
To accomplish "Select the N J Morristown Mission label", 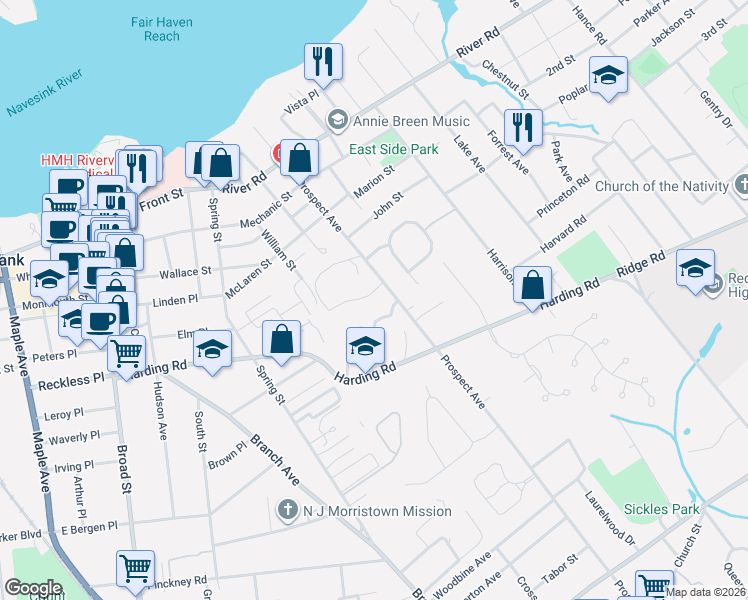I will pyautogui.click(x=377, y=511).
